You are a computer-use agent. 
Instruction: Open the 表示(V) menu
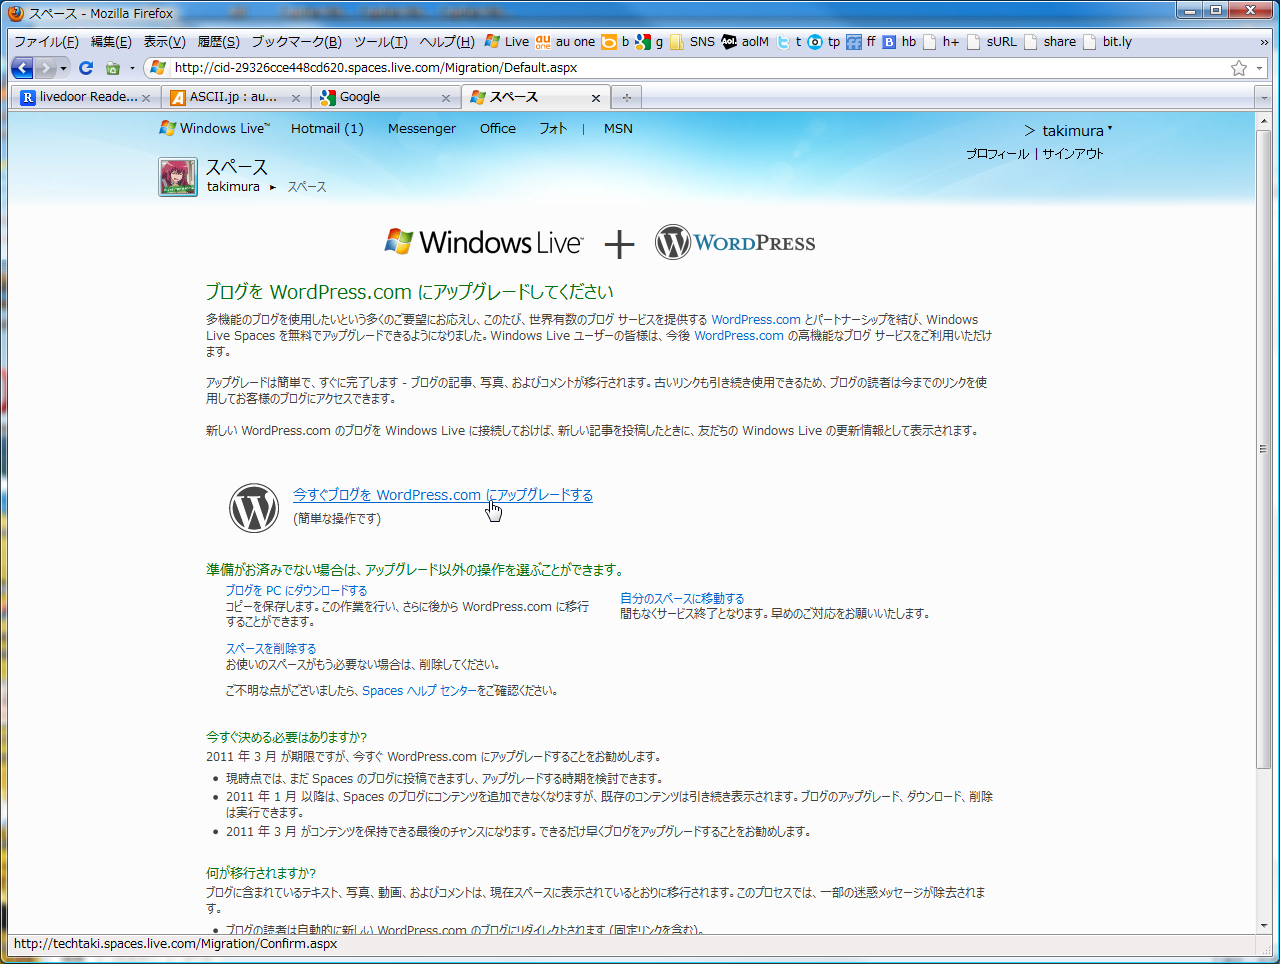tap(164, 42)
